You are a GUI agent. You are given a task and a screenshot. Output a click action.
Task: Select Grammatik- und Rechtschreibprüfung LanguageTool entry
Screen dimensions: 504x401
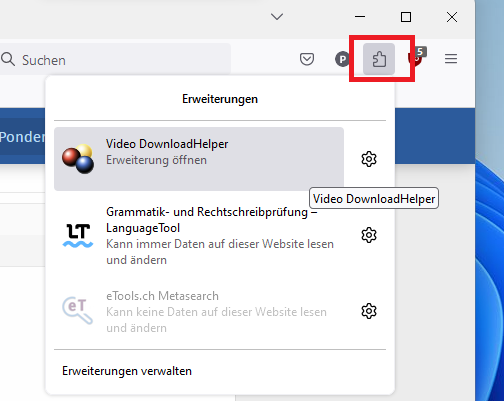(x=199, y=235)
